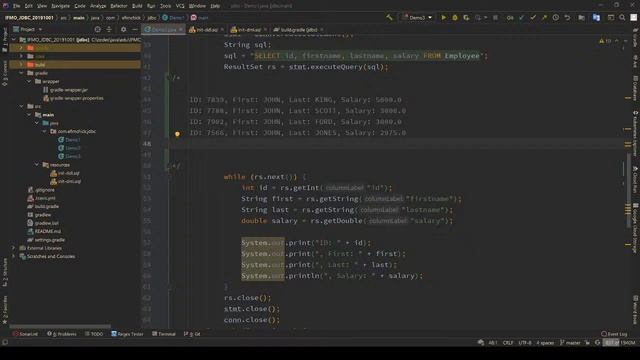Open the TODO tool window
Image resolution: width=640 pixels, height=360 pixels.
[x=94, y=334]
